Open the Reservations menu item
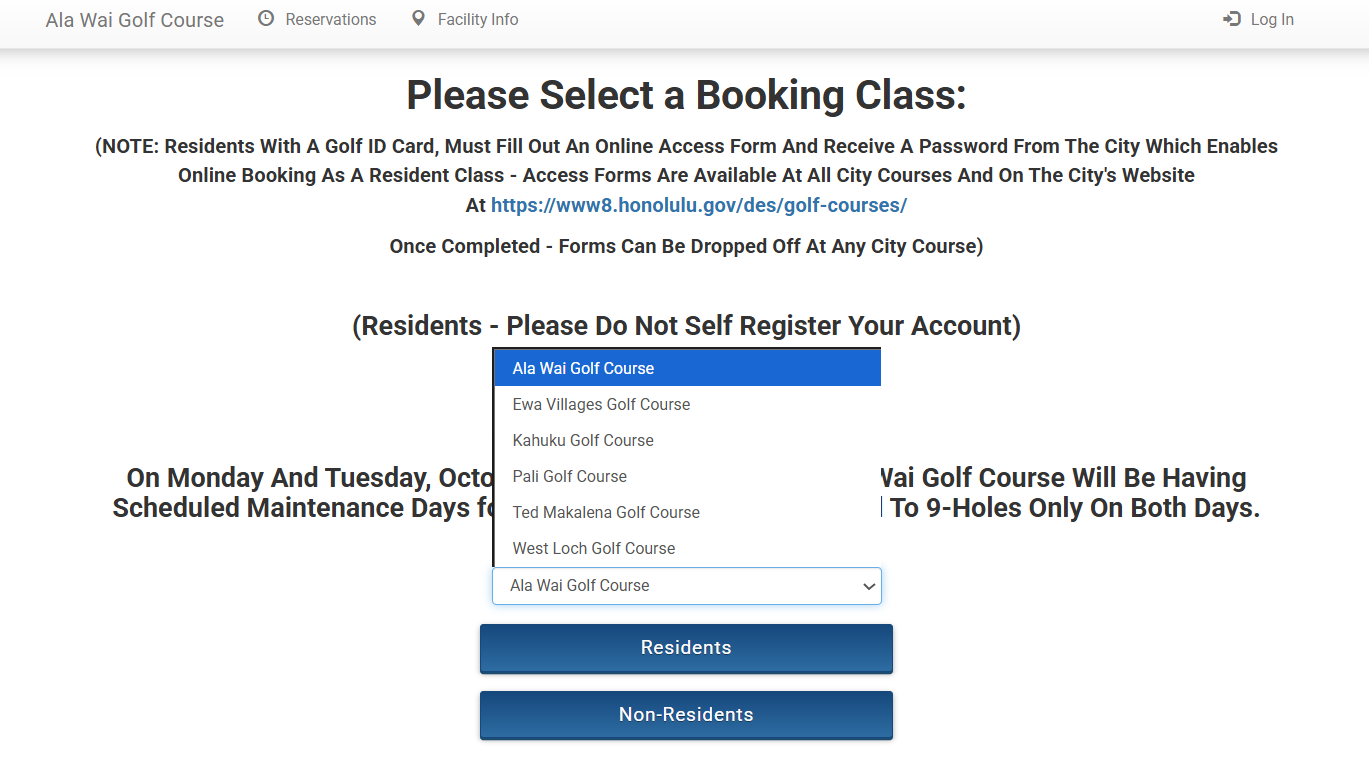The image size is (1369, 759). tap(330, 19)
